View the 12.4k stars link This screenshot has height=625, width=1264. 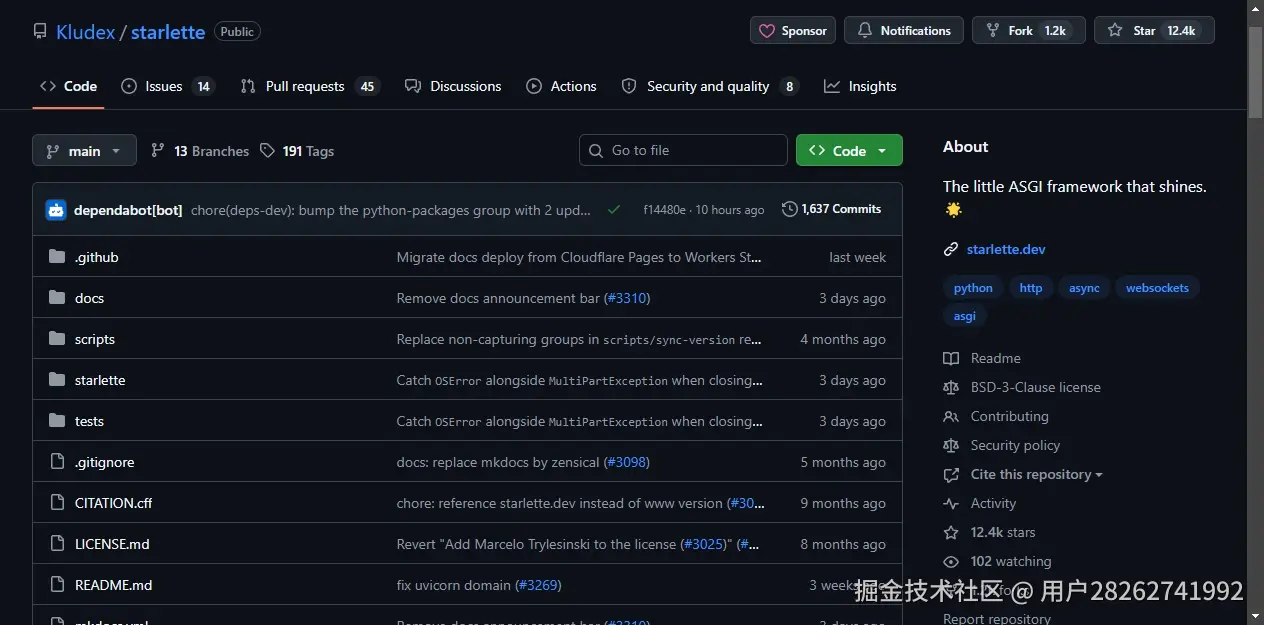pos(990,532)
